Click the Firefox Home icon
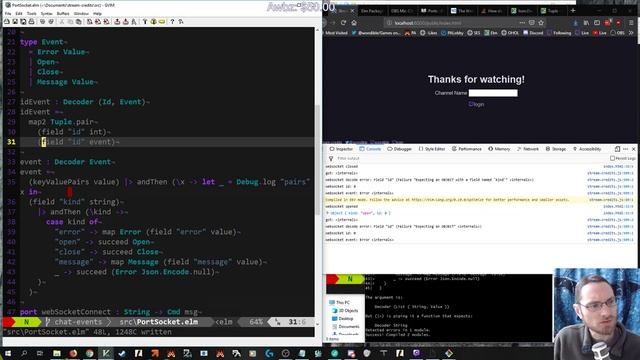 point(354,23)
